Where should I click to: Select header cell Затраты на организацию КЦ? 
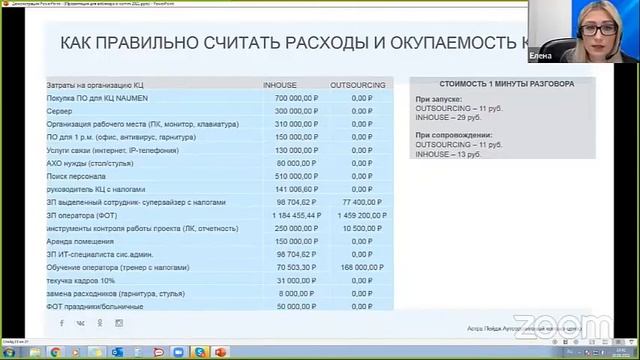tap(95, 85)
